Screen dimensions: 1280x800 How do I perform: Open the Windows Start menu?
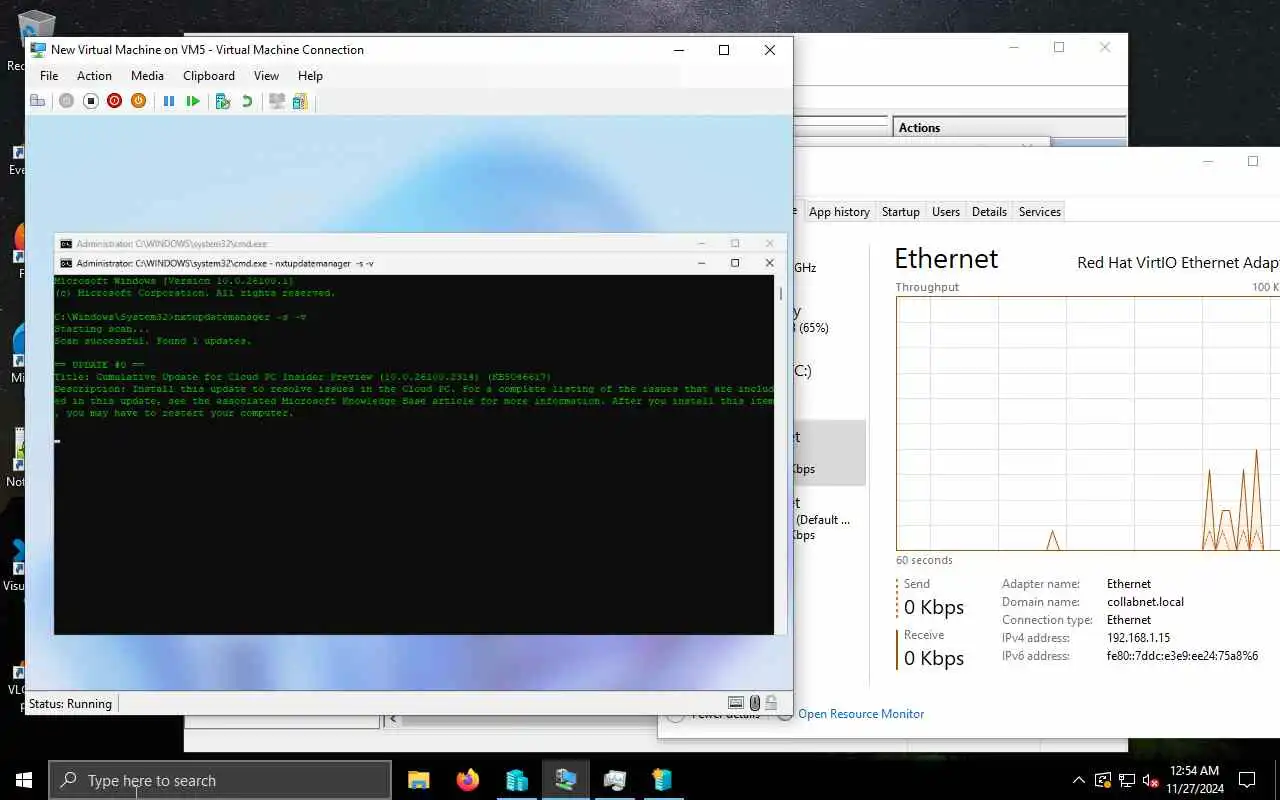click(24, 780)
